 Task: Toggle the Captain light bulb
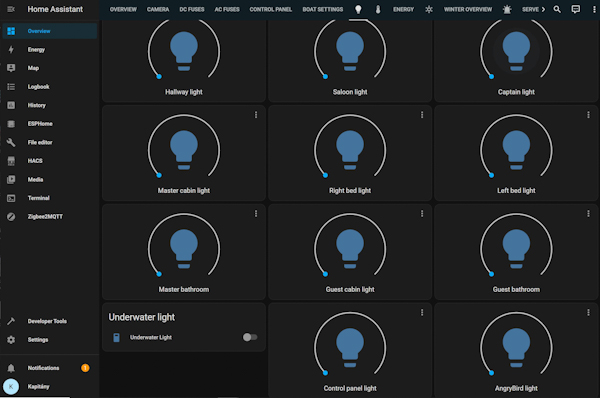516,51
